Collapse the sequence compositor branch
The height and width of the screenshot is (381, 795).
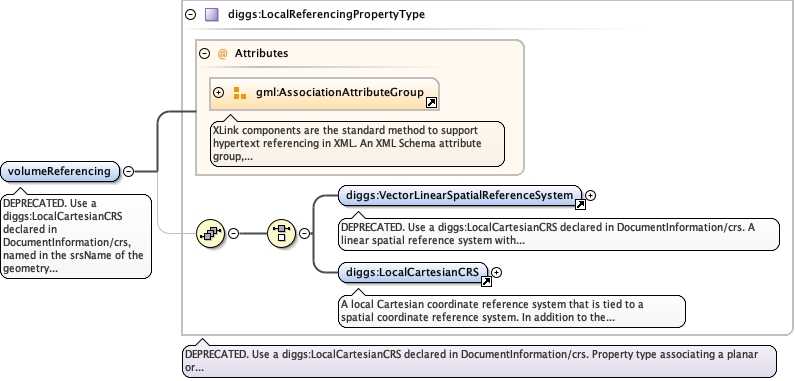pos(233,233)
